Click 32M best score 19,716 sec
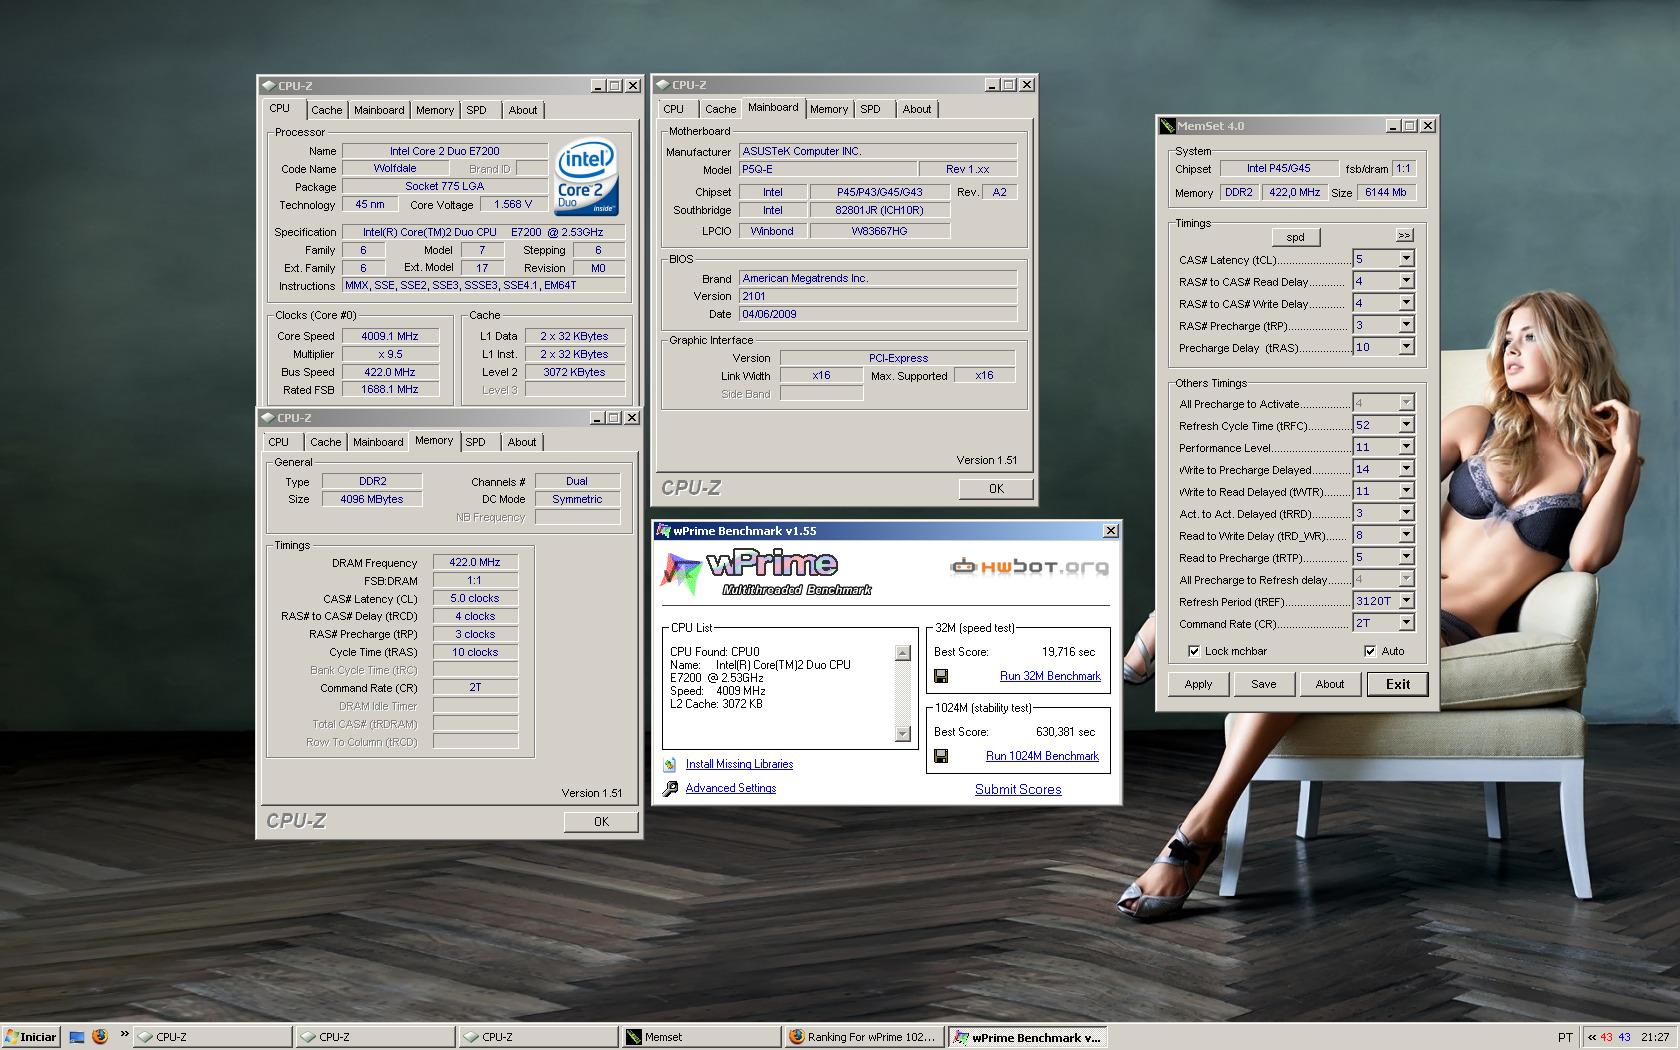1680x1050 pixels. (1068, 651)
